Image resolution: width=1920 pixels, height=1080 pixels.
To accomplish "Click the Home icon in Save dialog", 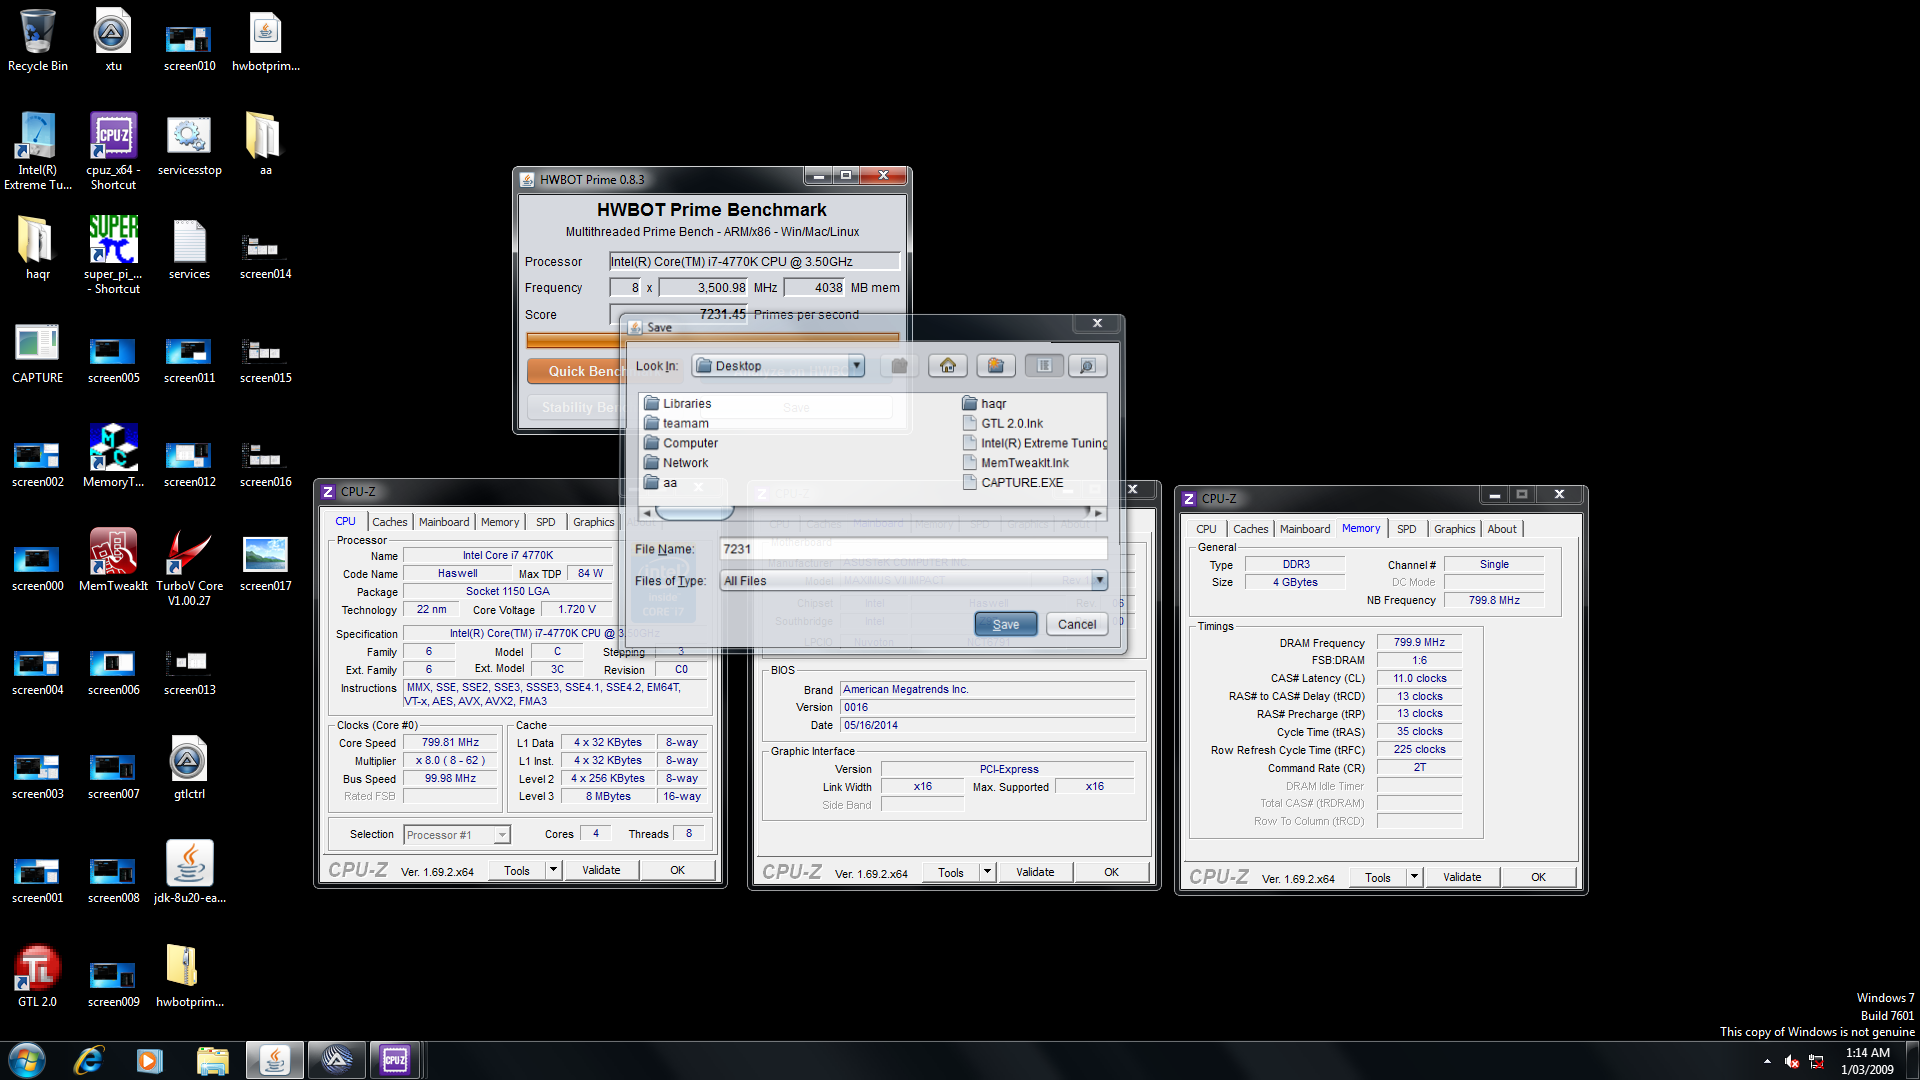I will [x=947, y=366].
